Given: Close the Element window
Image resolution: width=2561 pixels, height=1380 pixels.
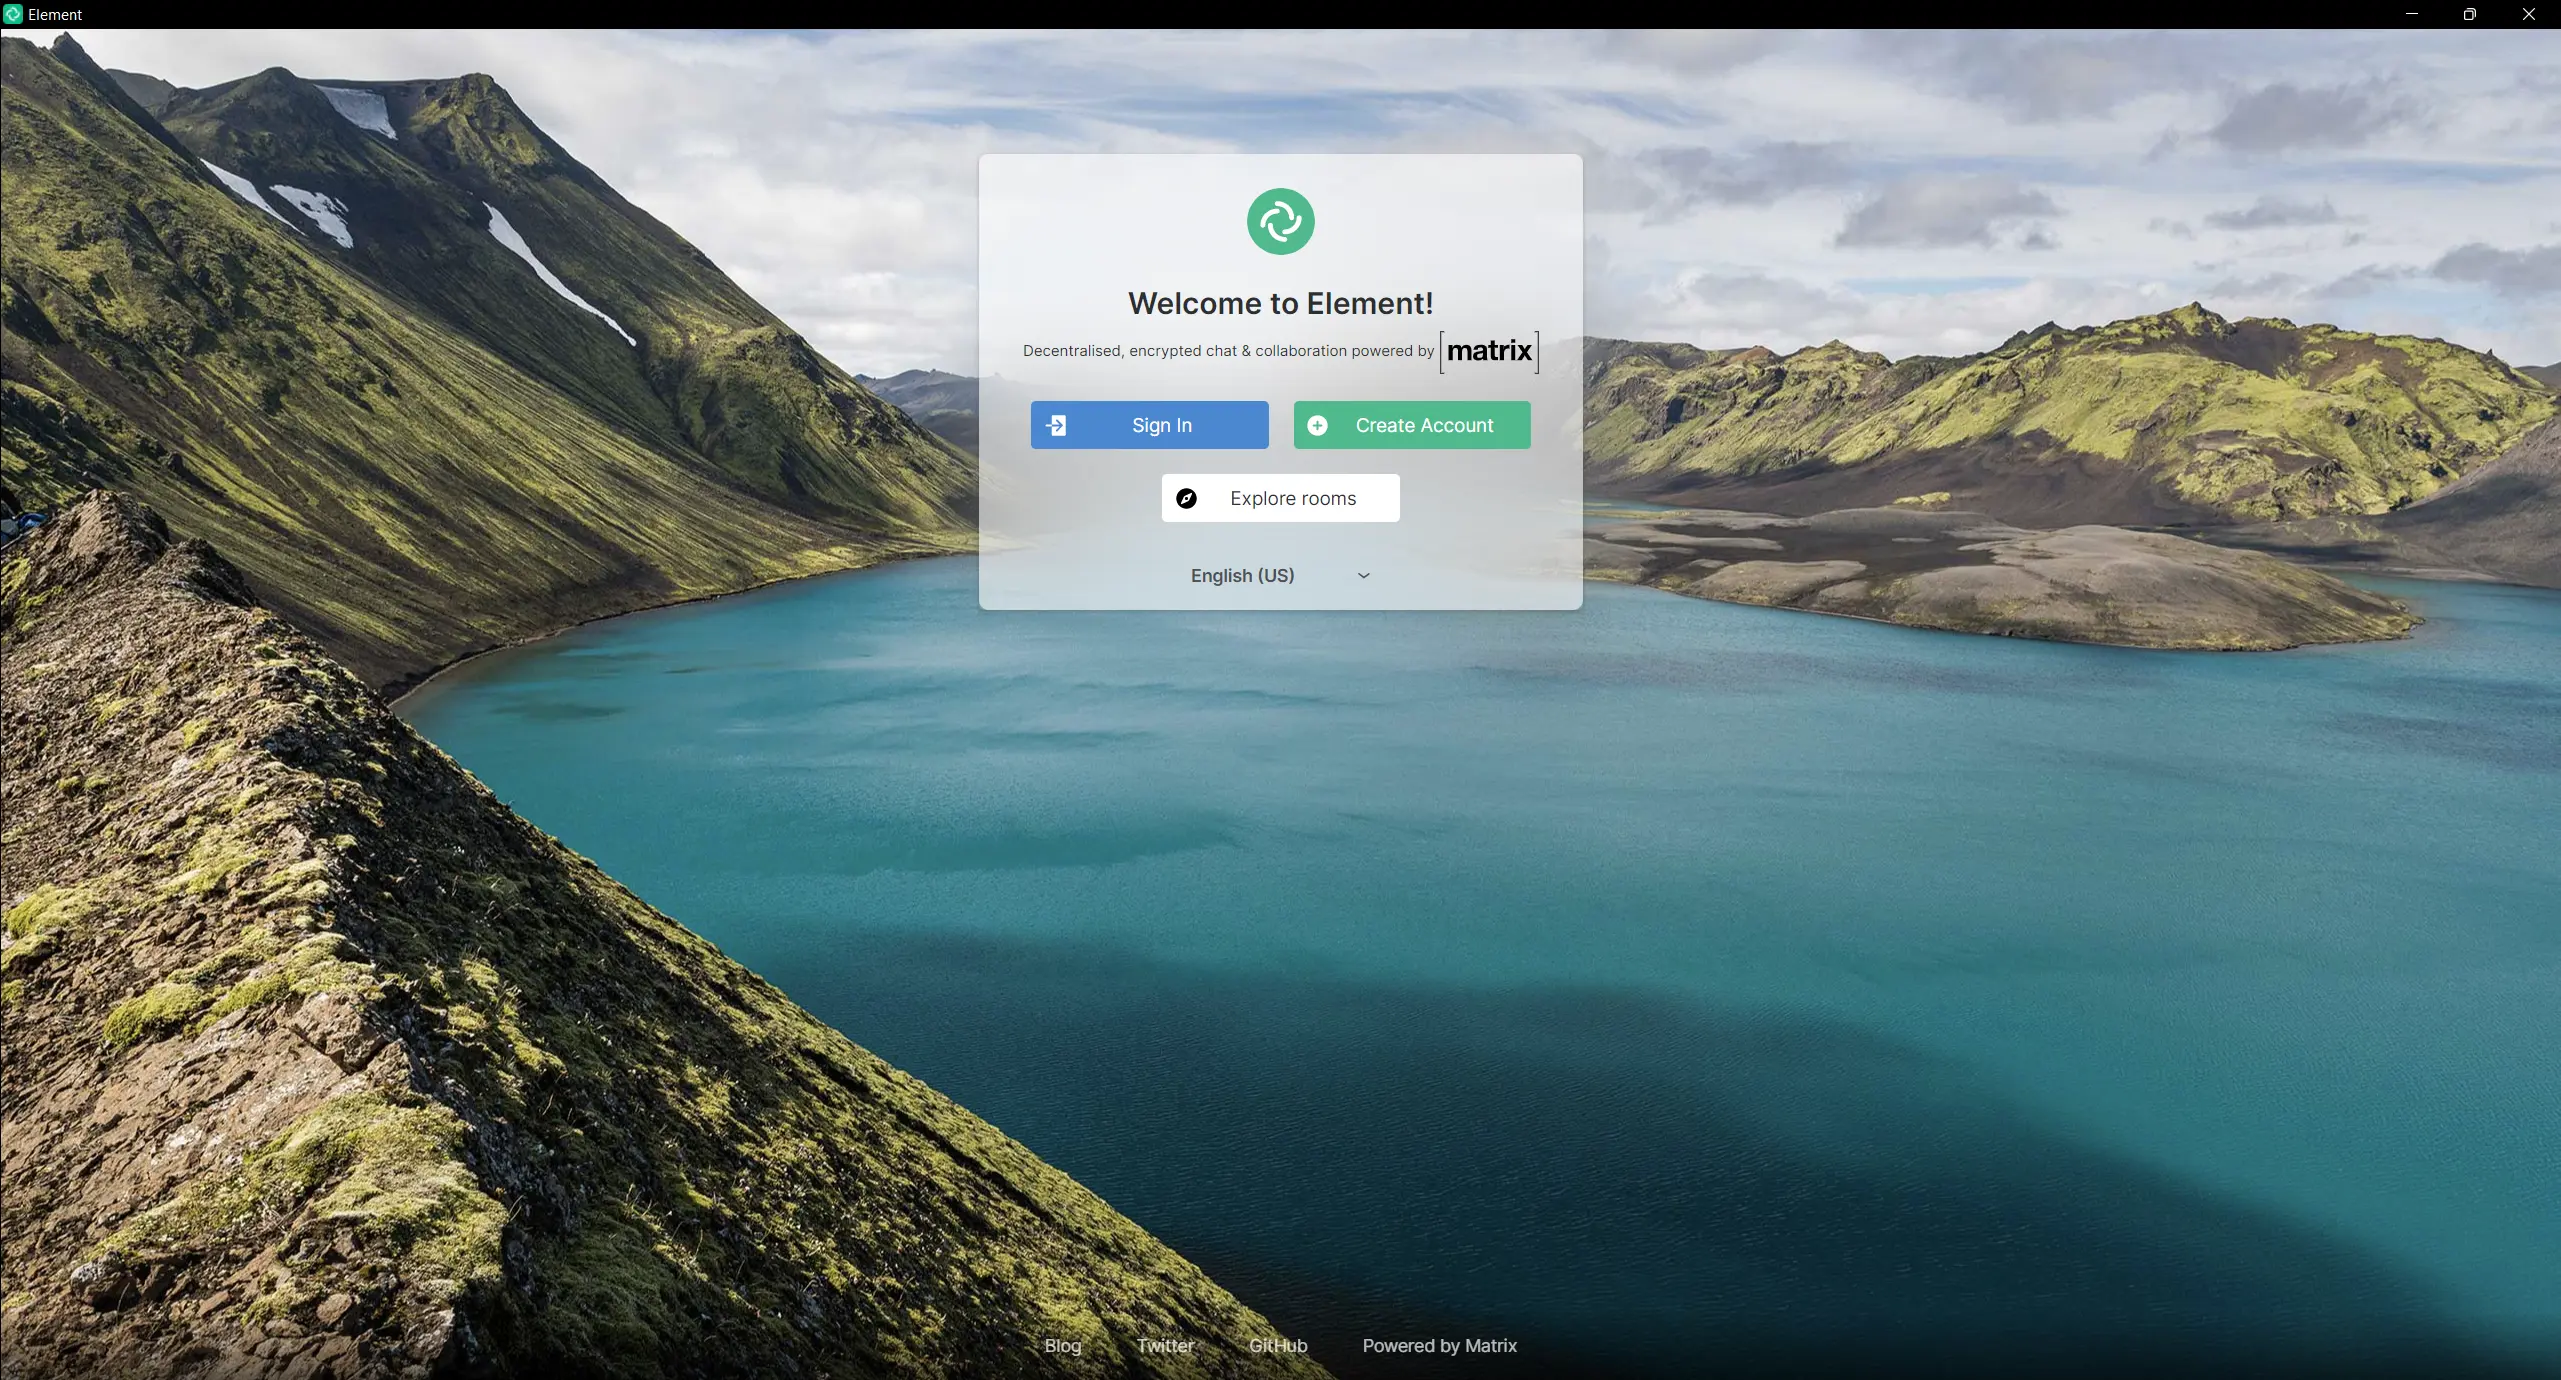Looking at the screenshot, I should 2529,14.
